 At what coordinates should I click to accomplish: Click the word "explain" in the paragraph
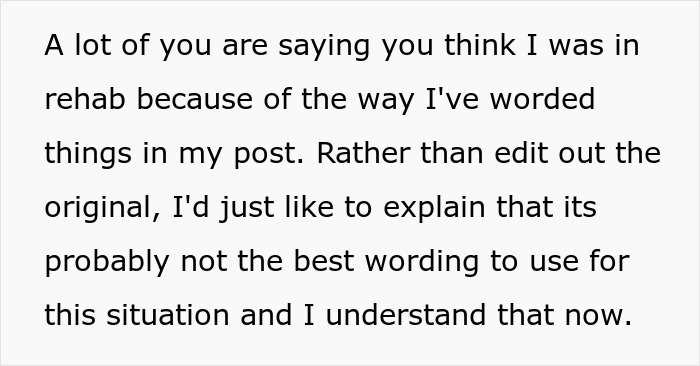[x=434, y=209]
